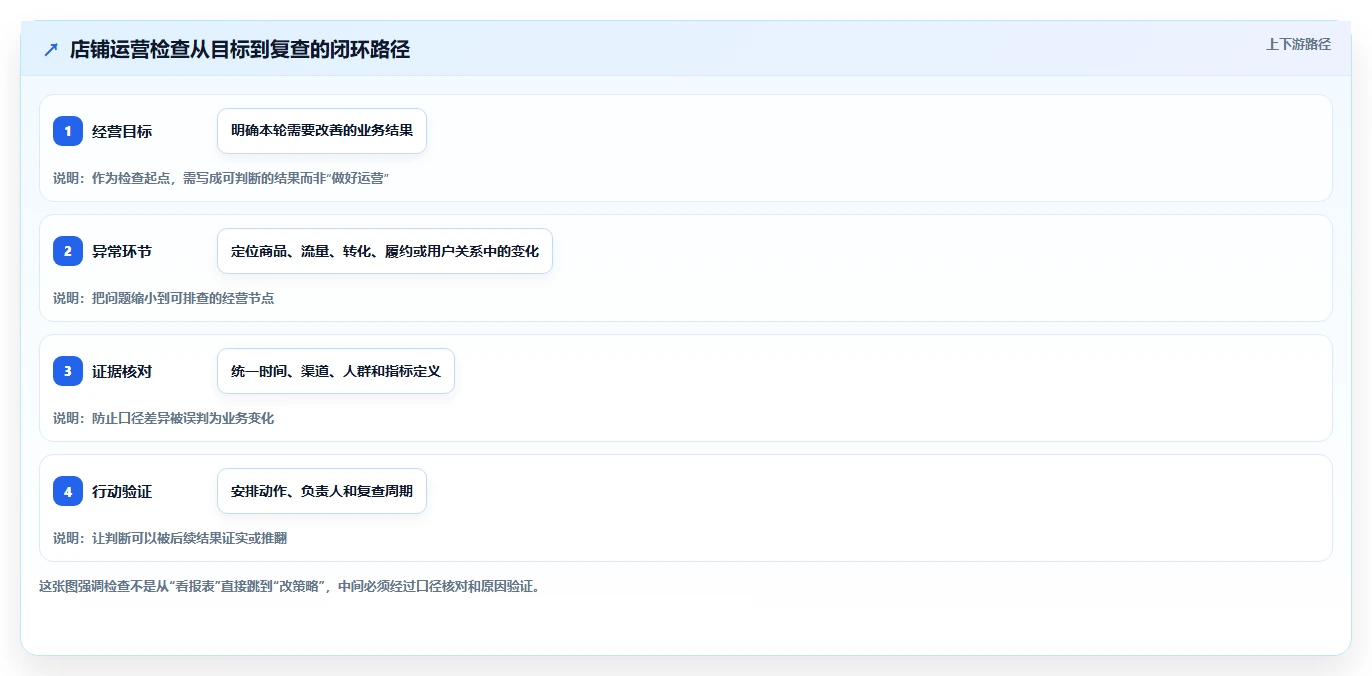Select the 证据核对 step label

(x=122, y=371)
